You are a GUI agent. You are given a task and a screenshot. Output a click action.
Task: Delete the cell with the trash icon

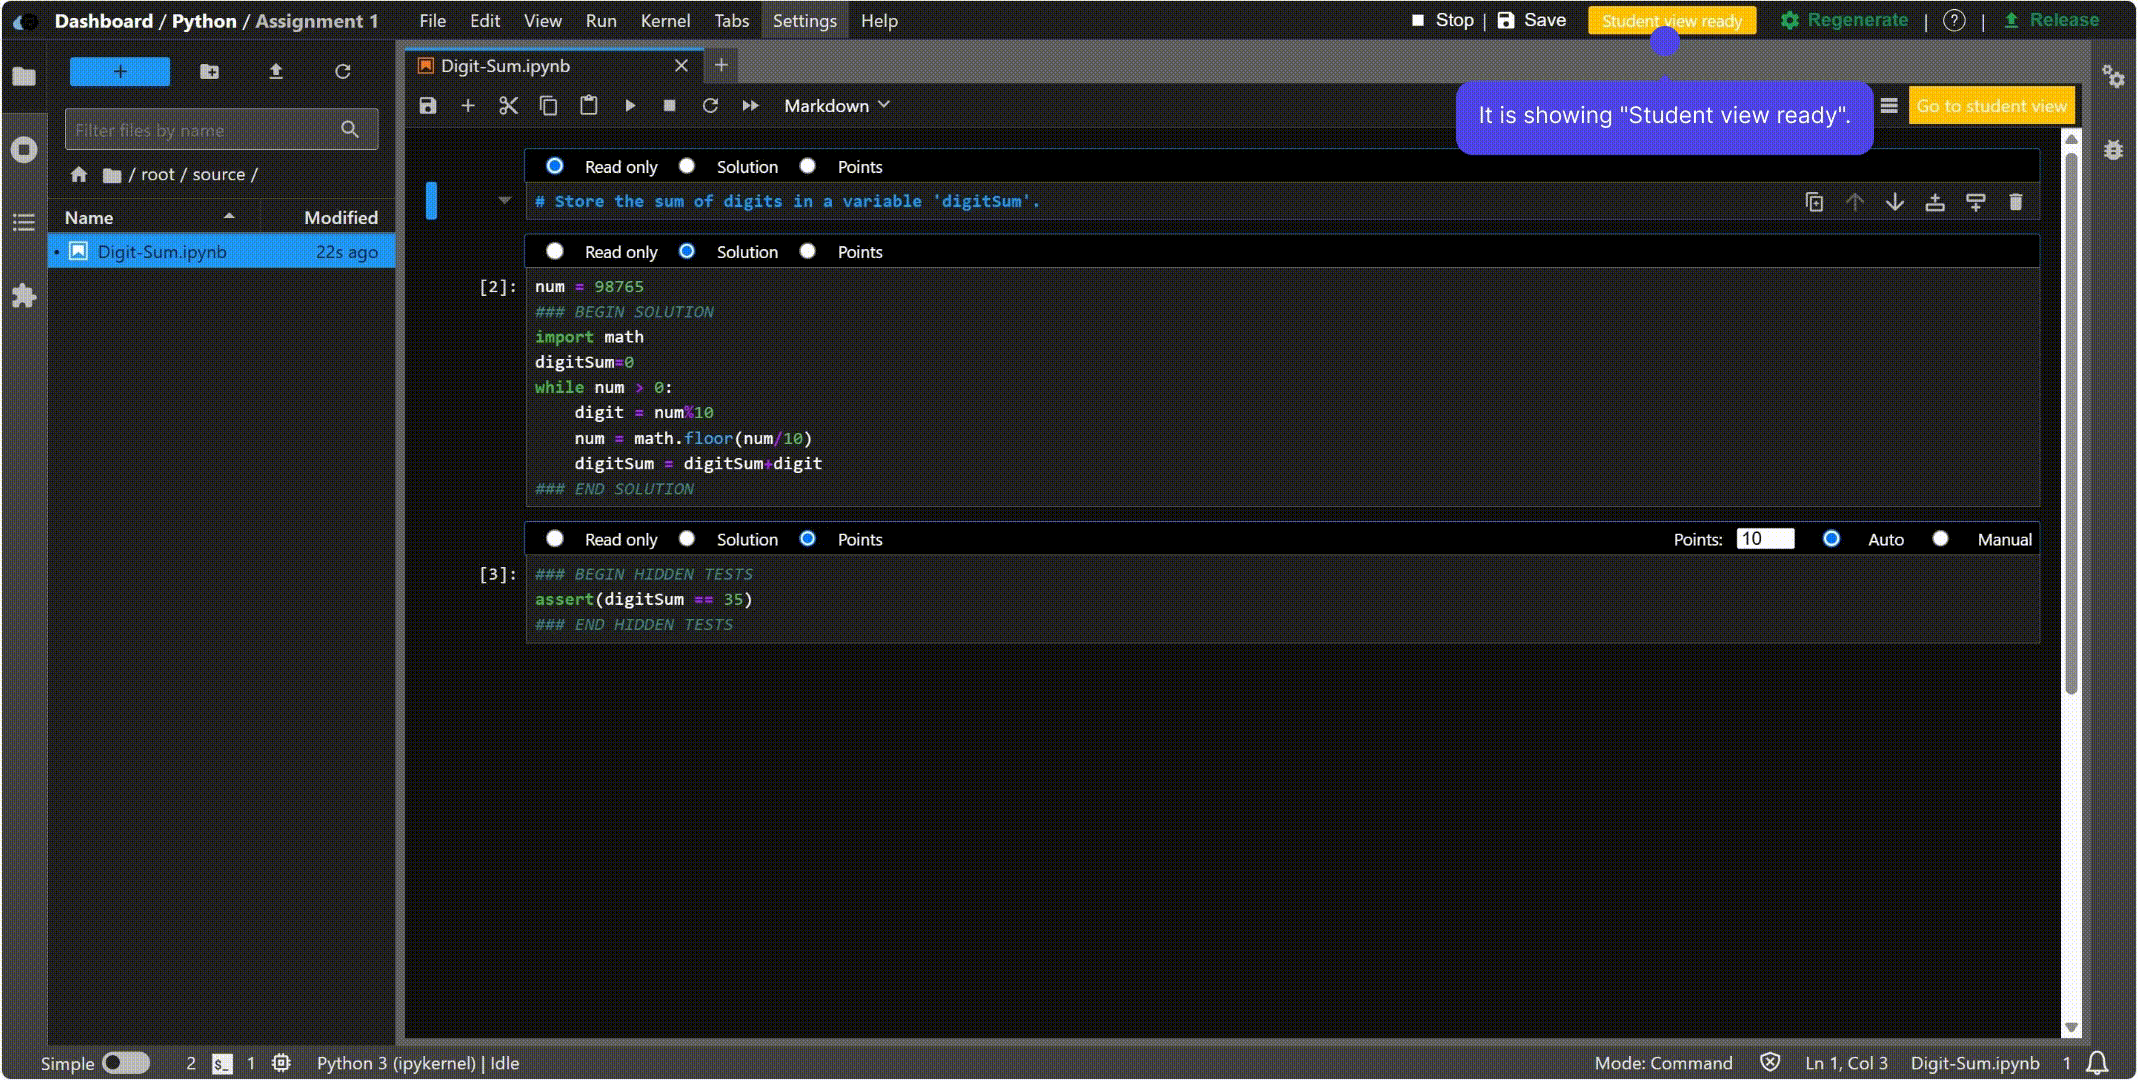(2016, 202)
